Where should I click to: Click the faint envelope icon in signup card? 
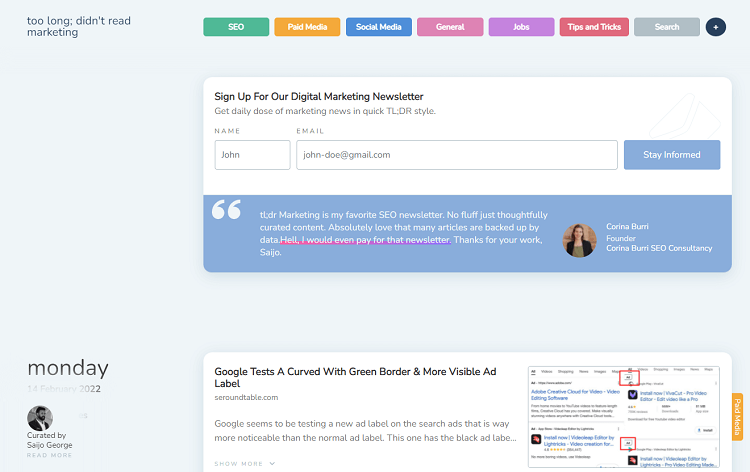click(684, 115)
